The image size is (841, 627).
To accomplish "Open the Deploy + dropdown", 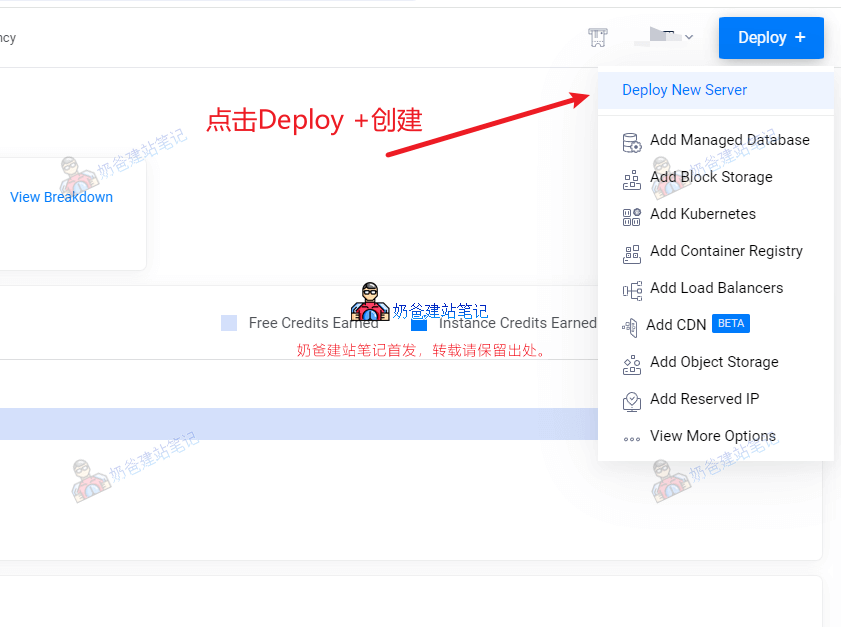I will click(x=771, y=37).
